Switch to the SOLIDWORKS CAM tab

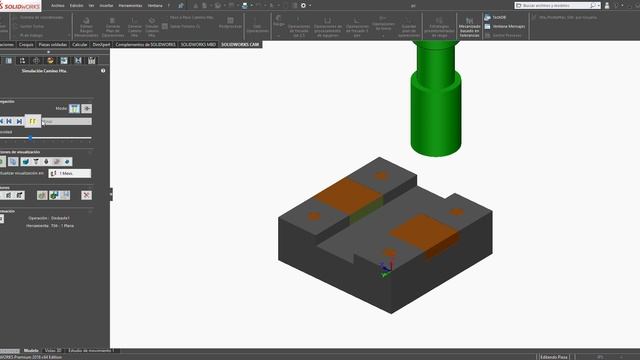pos(240,44)
